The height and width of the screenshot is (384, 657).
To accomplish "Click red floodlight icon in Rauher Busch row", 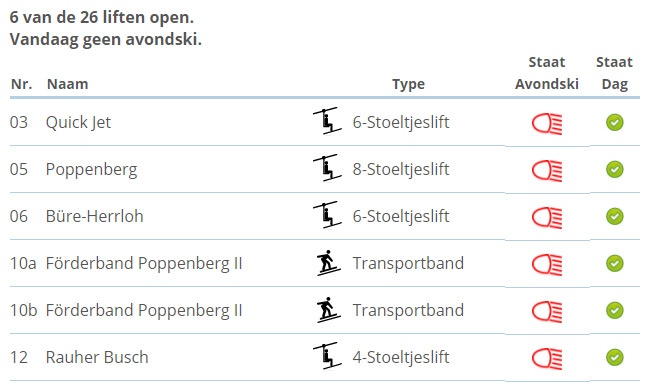I will click(x=547, y=358).
